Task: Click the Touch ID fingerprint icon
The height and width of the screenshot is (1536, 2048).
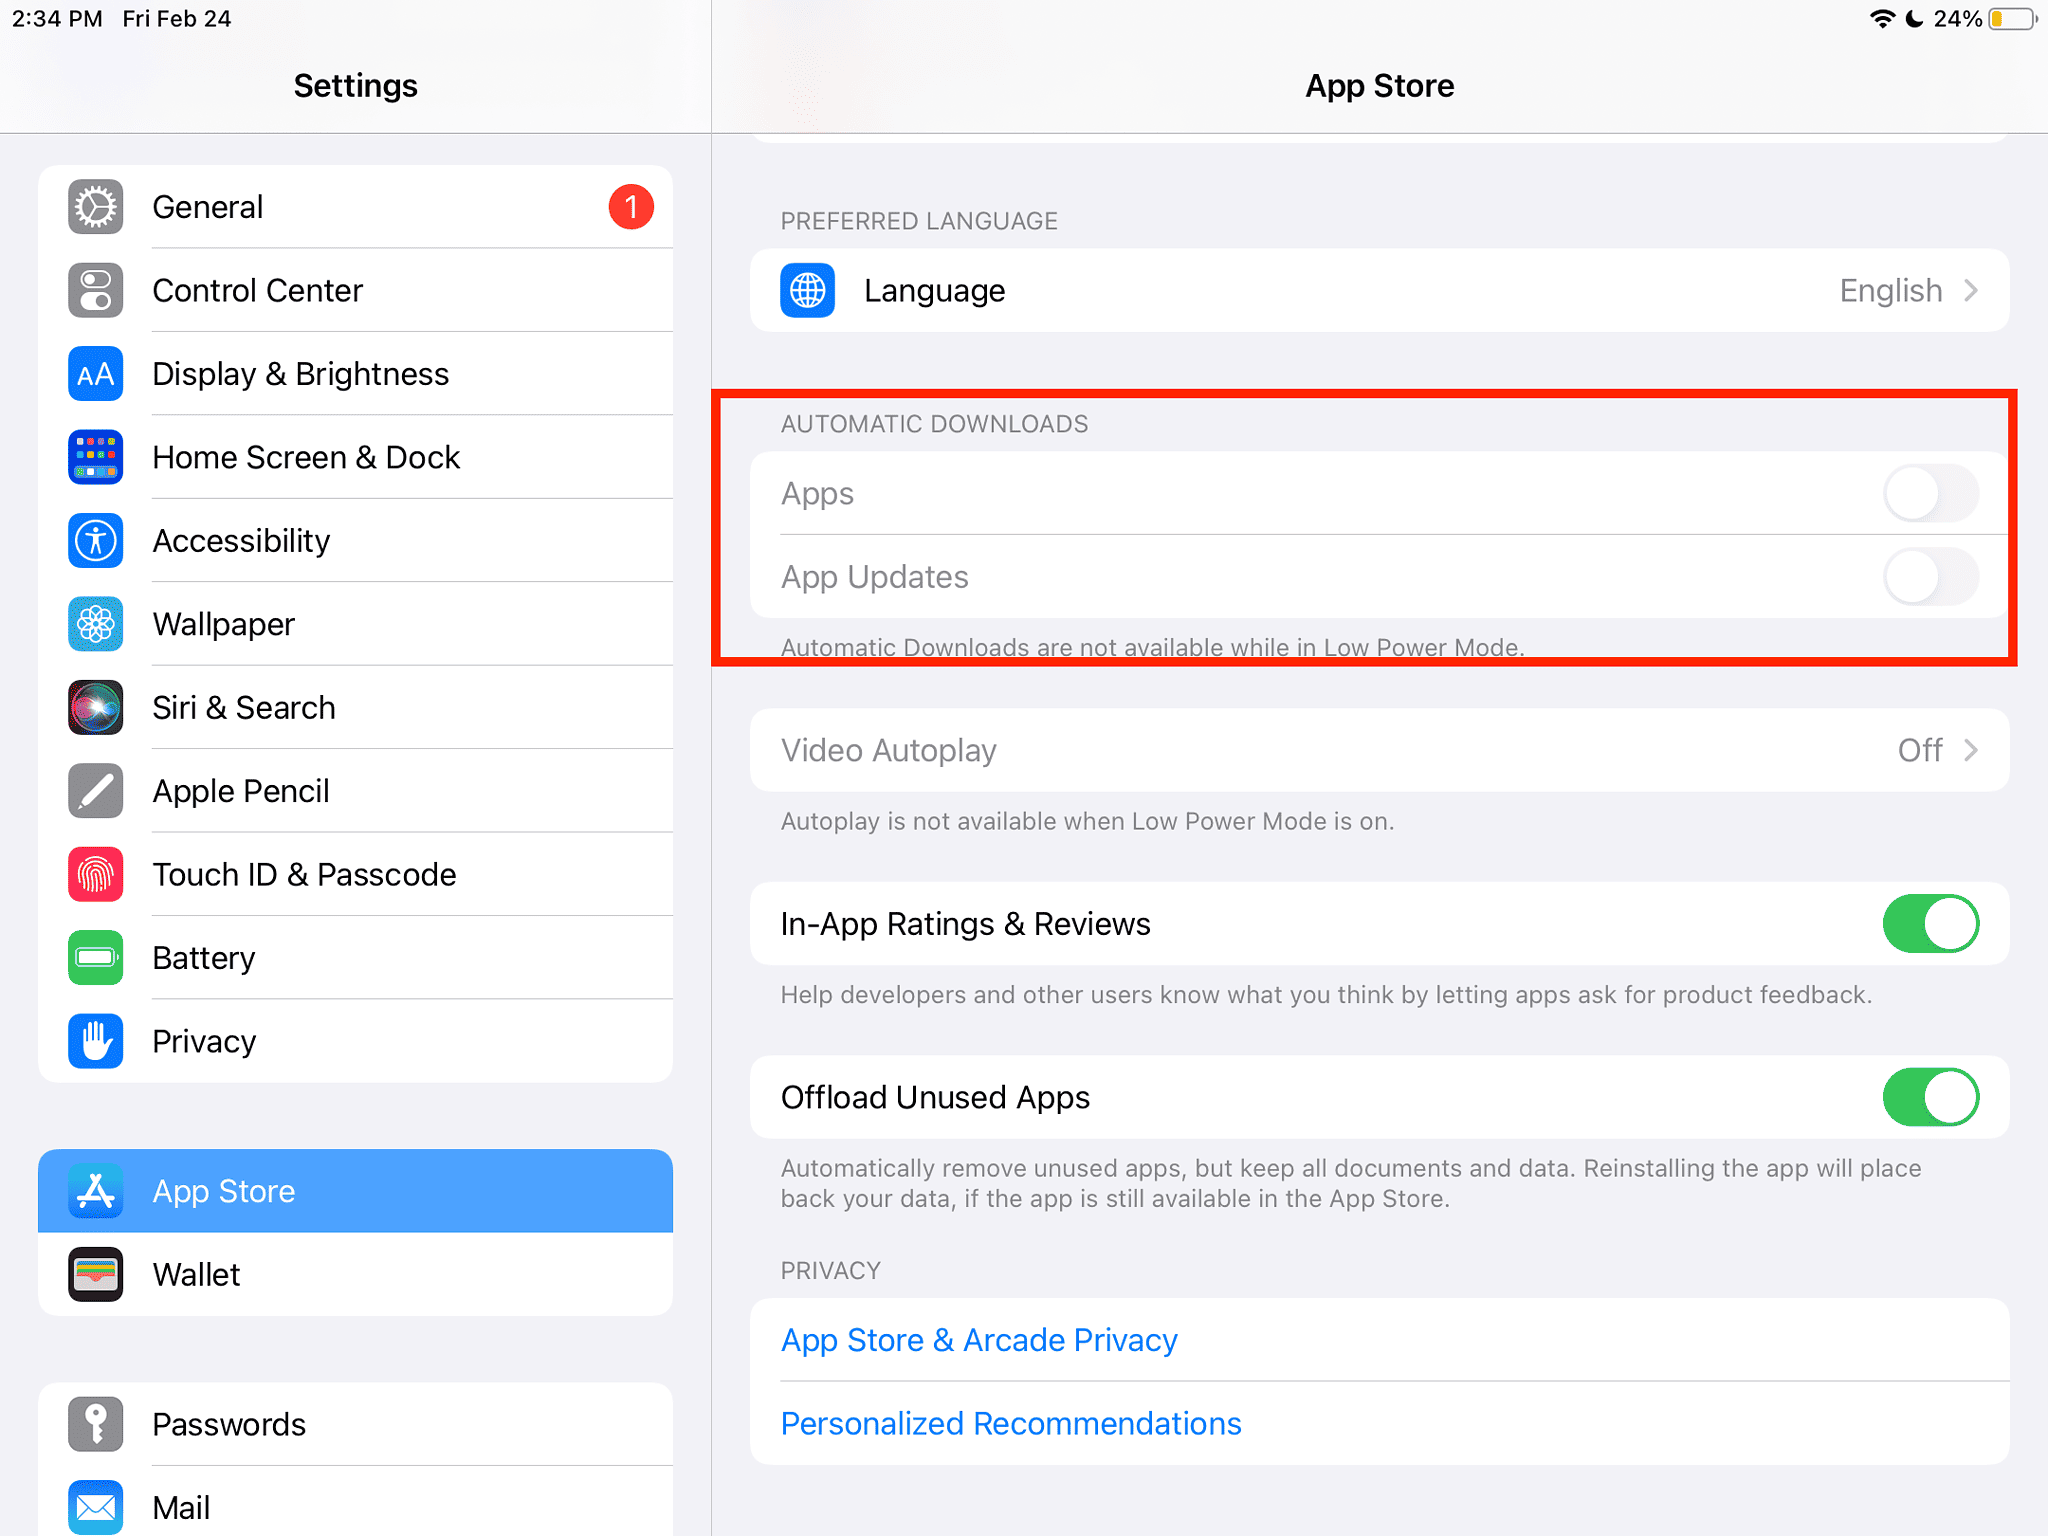Action: click(x=95, y=874)
